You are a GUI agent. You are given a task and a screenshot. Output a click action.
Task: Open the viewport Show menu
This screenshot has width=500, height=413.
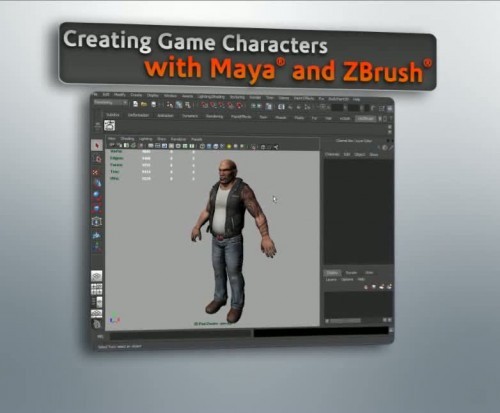[x=161, y=139]
